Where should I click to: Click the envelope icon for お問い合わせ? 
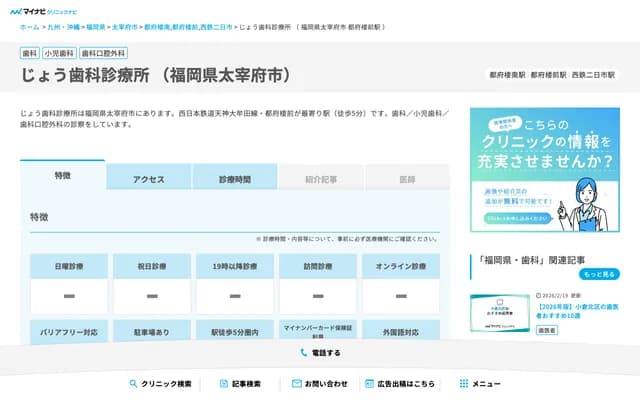297,384
